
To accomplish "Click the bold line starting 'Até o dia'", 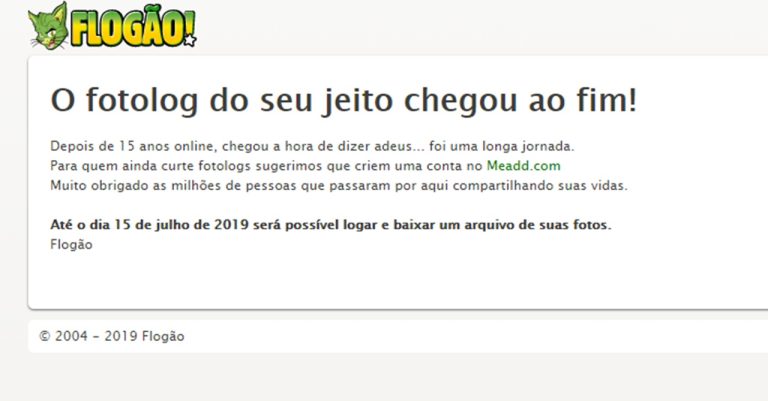I will (x=331, y=225).
